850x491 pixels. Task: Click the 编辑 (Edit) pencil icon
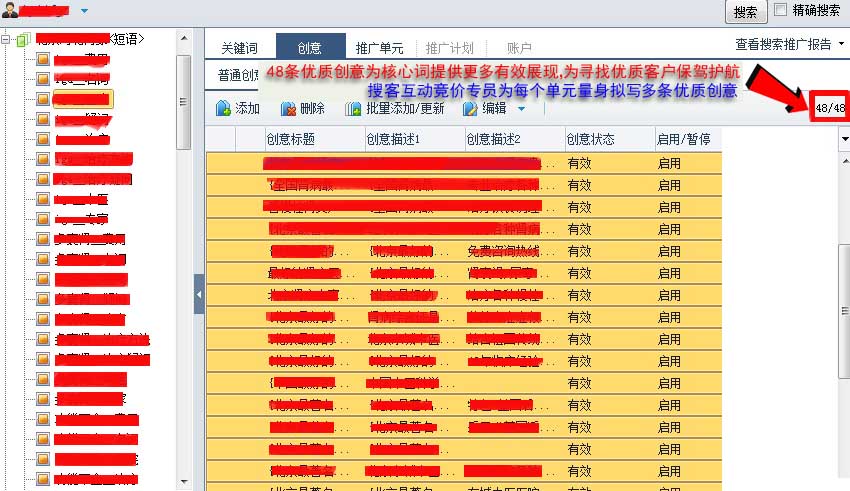point(470,109)
